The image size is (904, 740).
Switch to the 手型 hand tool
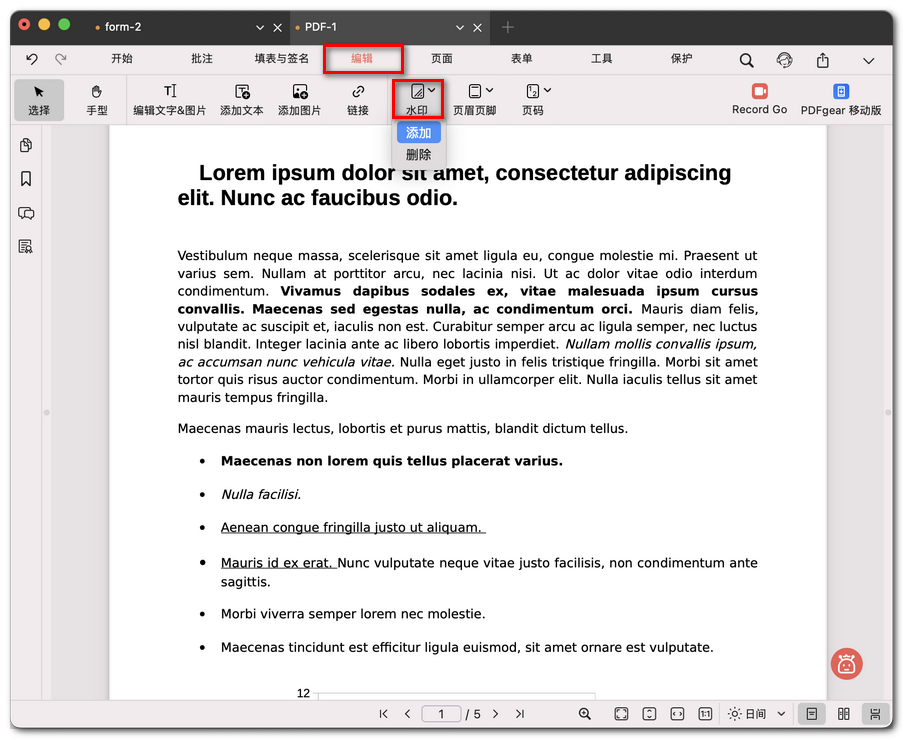96,100
